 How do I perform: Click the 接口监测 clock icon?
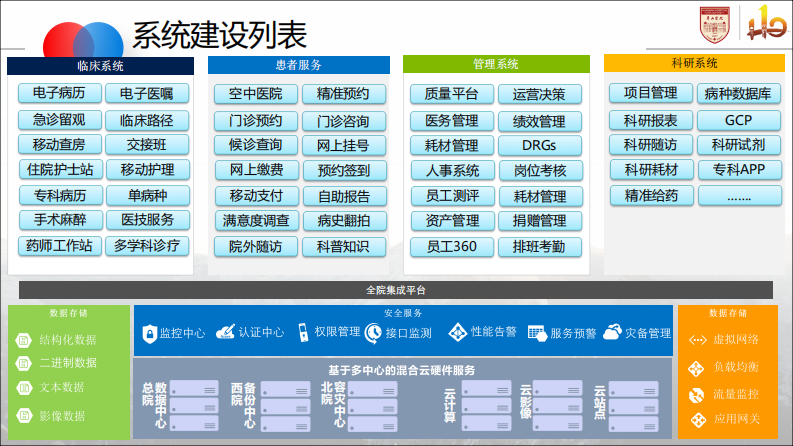click(x=373, y=333)
